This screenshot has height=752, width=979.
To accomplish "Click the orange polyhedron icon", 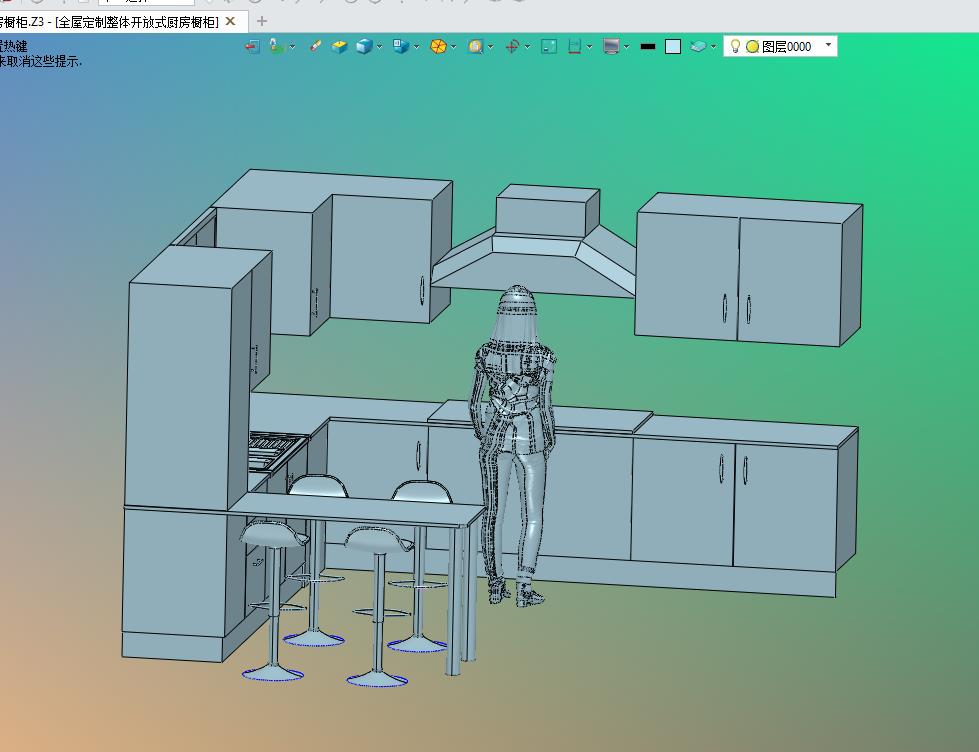I will 438,46.
